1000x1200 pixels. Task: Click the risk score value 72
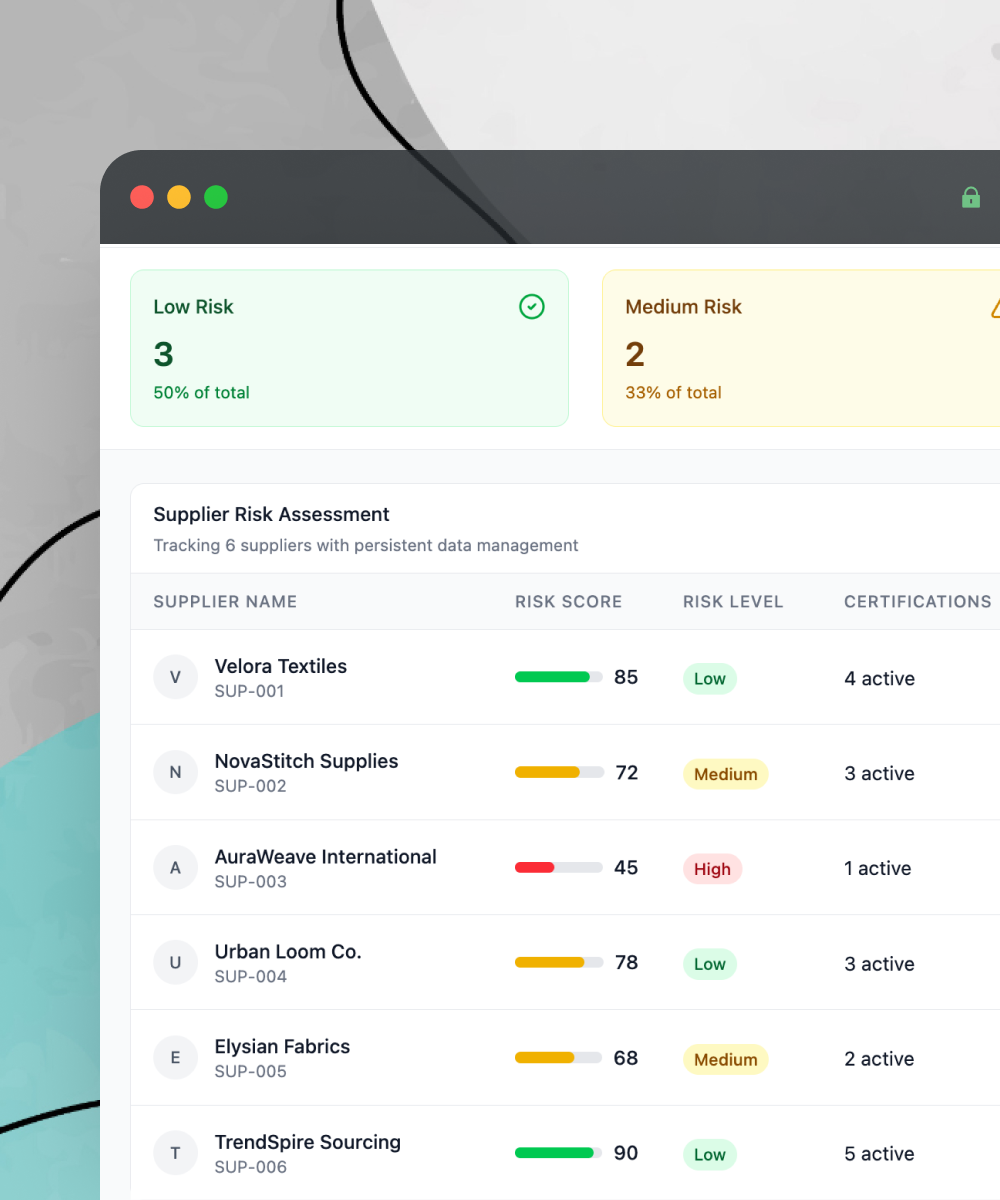coord(626,772)
